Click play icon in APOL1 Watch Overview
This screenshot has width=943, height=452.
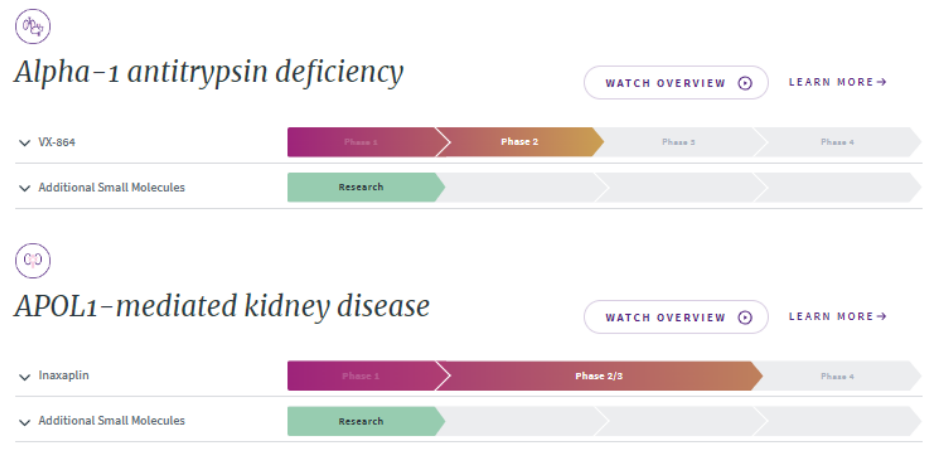745,318
